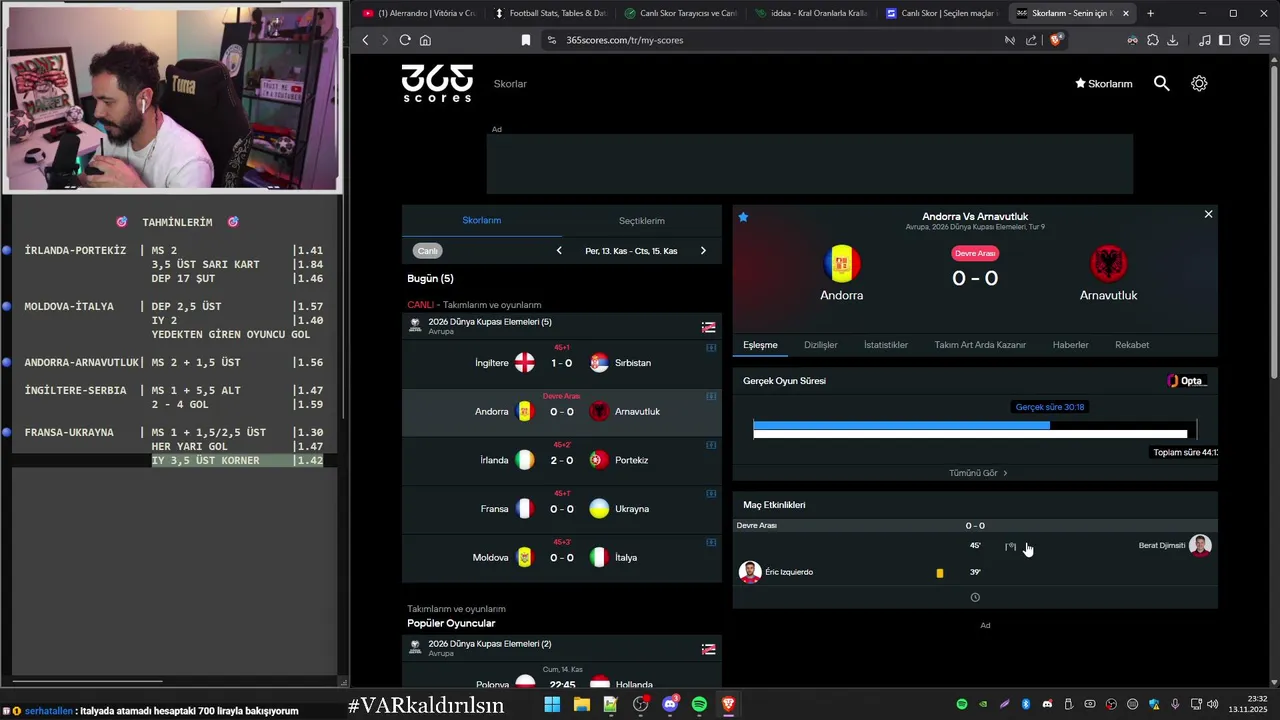Select the Skorlarım tab in left panel
Viewport: 1280px width, 720px height.
point(482,221)
